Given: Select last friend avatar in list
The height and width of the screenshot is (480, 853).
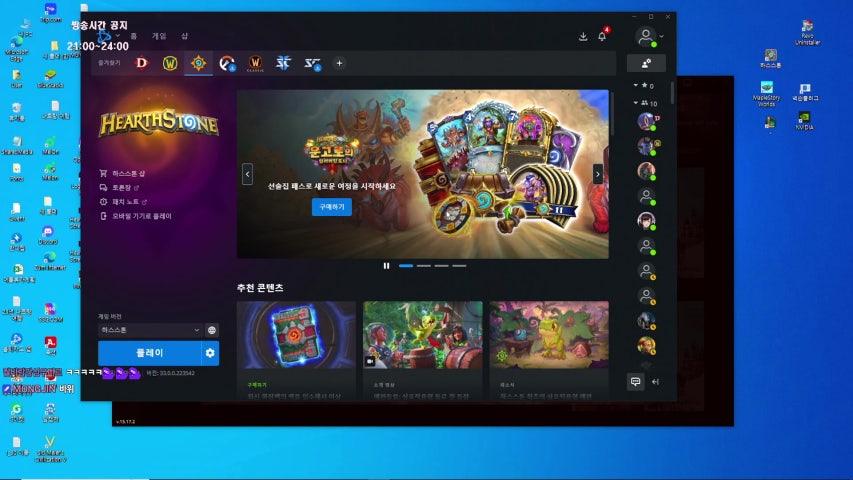Looking at the screenshot, I should (646, 346).
